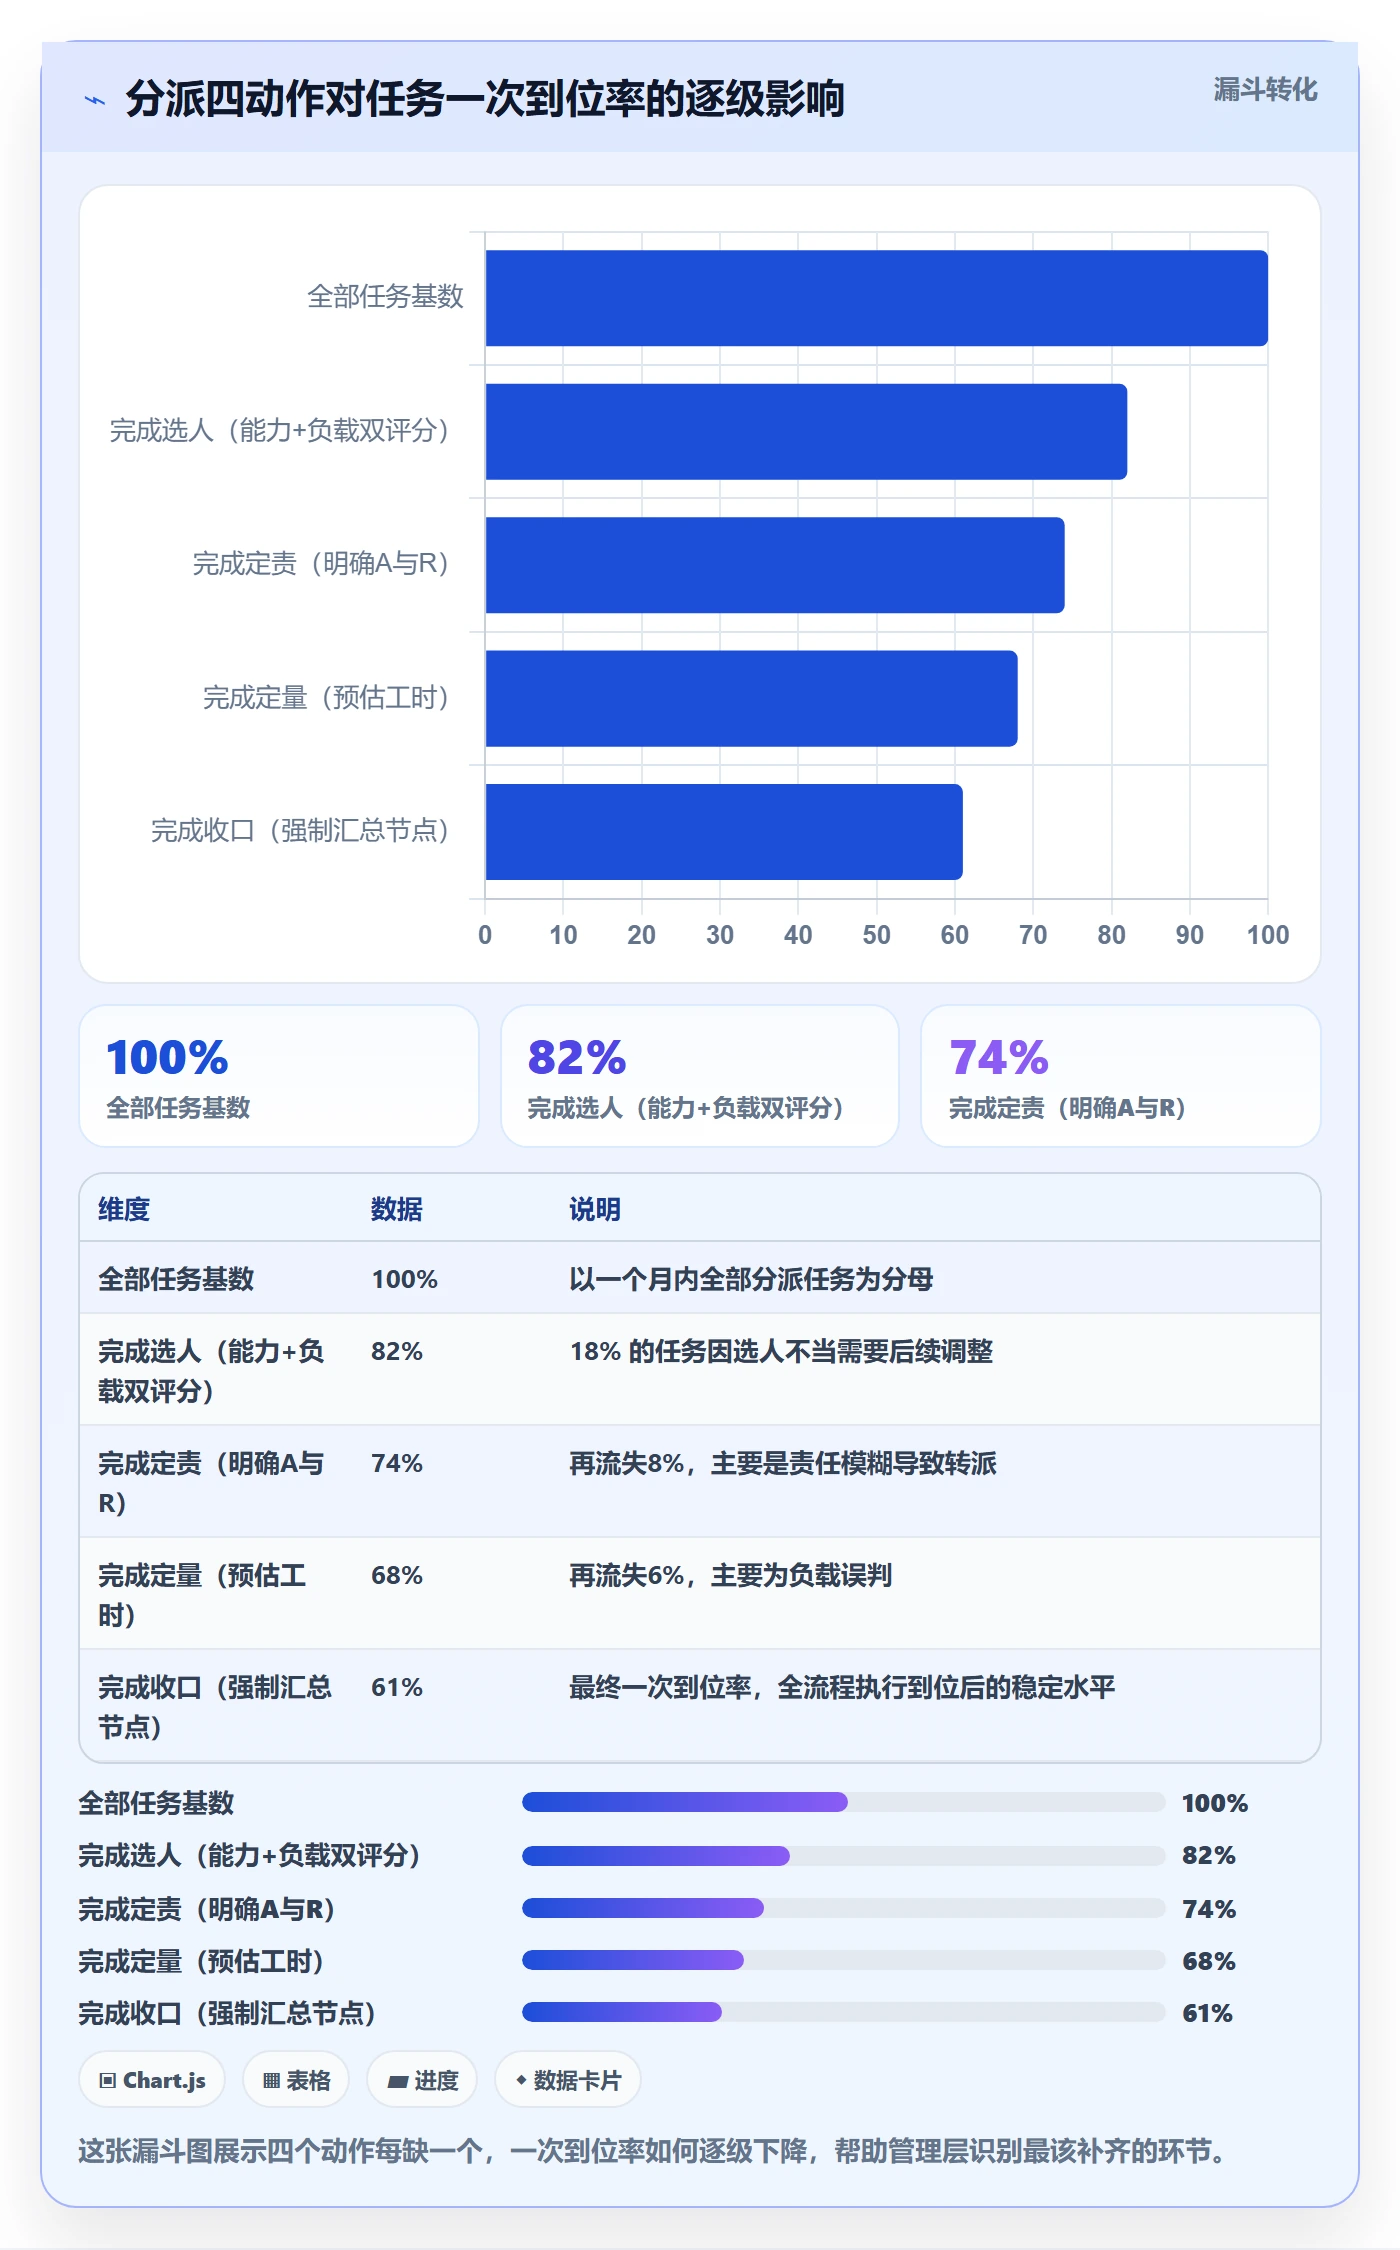Image resolution: width=1400 pixels, height=2250 pixels.
Task: Click the 完成定责 chart bar
Action: point(775,565)
